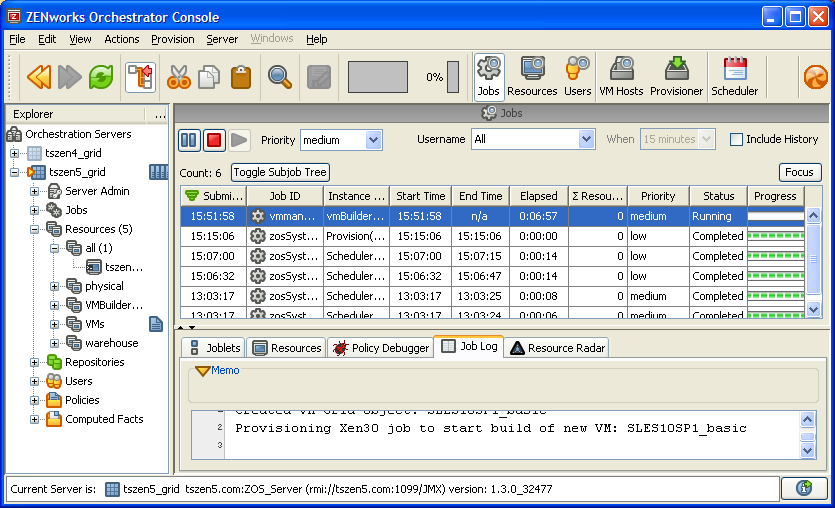Open the Help menu
Viewport: 835px width, 508px height.
click(x=316, y=39)
